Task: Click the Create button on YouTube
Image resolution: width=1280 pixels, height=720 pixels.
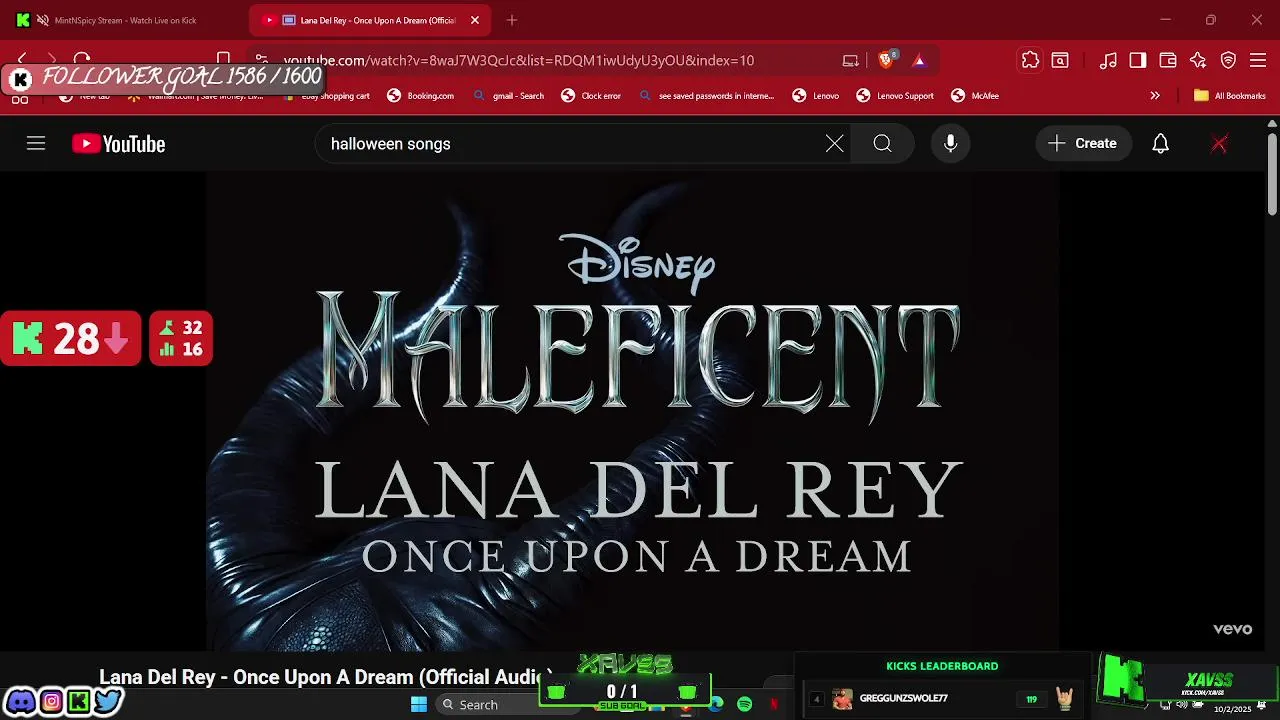Action: coord(1083,144)
